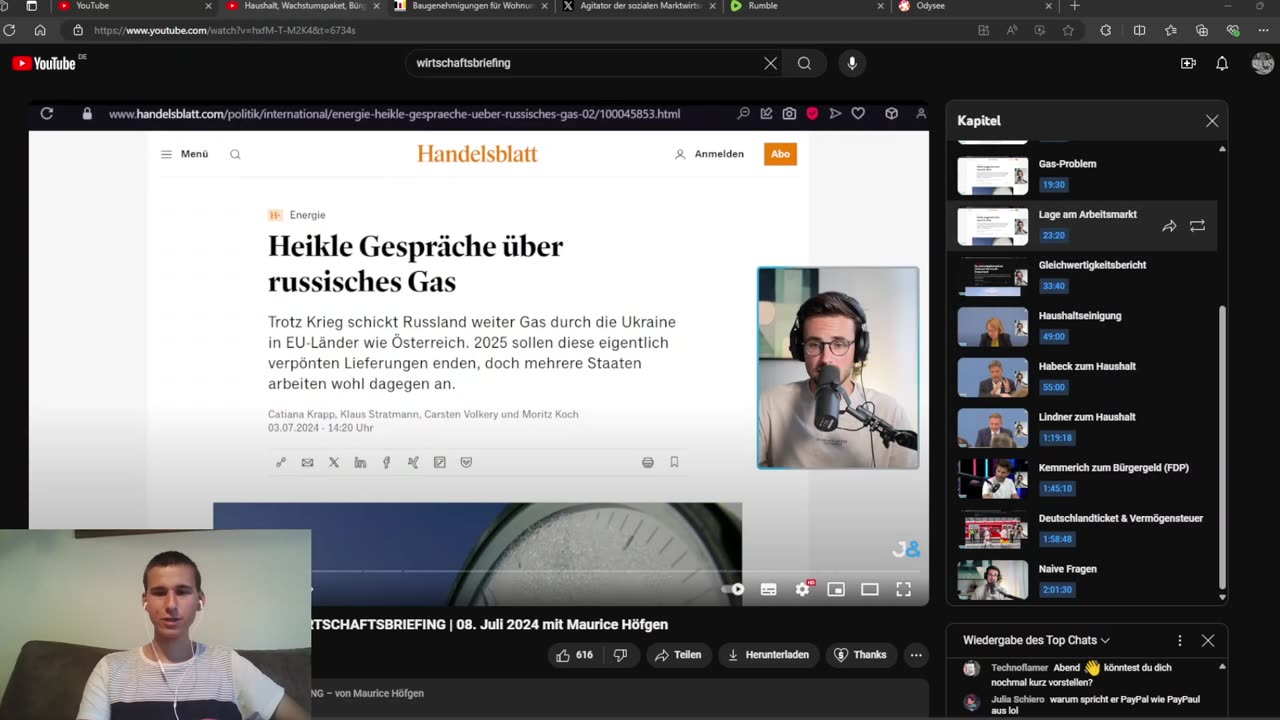This screenshot has width=1280, height=720.
Task: Toggle fullscreen for the video
Action: 903,589
